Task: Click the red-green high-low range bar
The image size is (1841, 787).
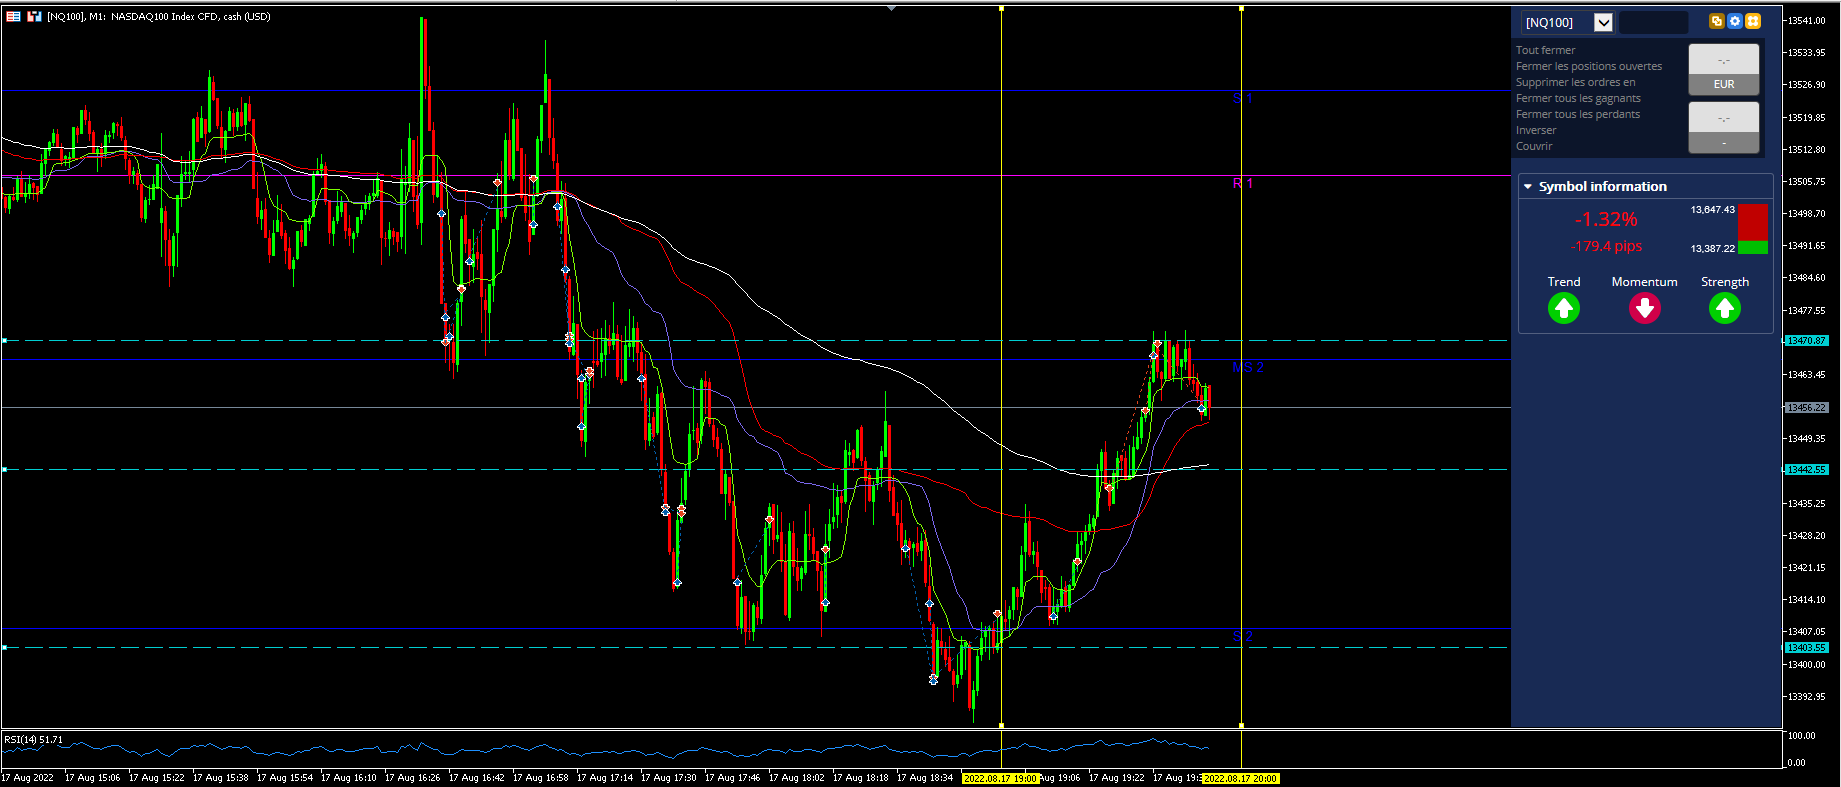Action: [x=1752, y=229]
